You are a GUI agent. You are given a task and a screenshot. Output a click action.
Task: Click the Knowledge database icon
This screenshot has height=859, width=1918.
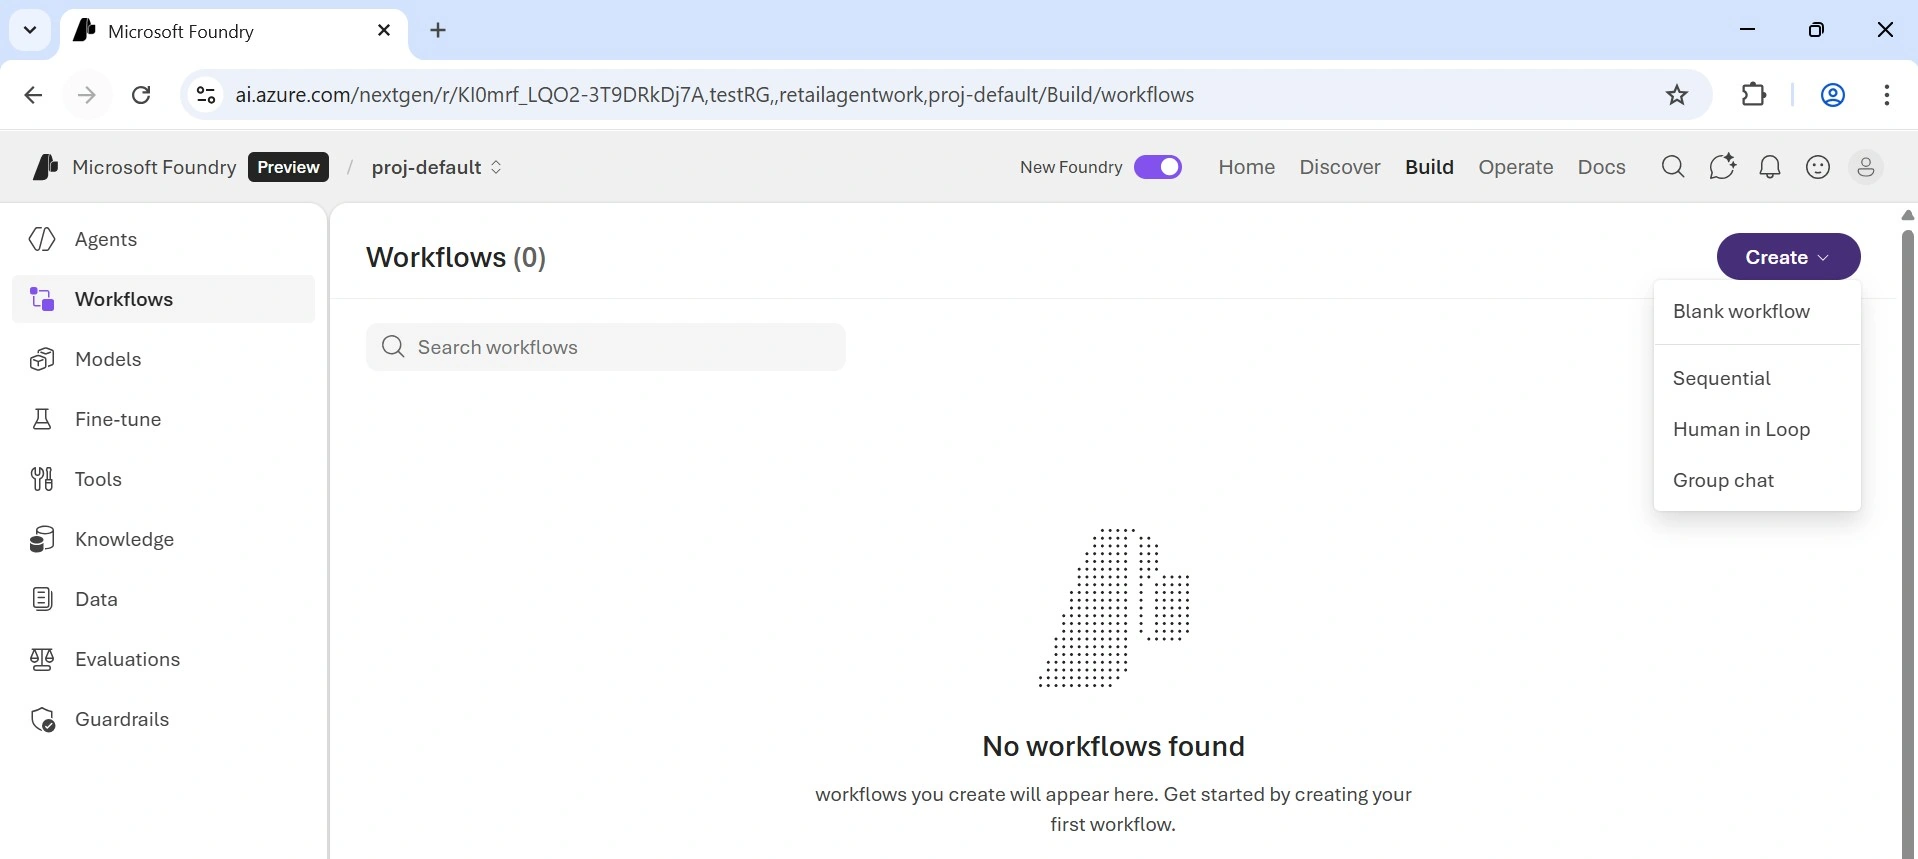click(x=42, y=539)
